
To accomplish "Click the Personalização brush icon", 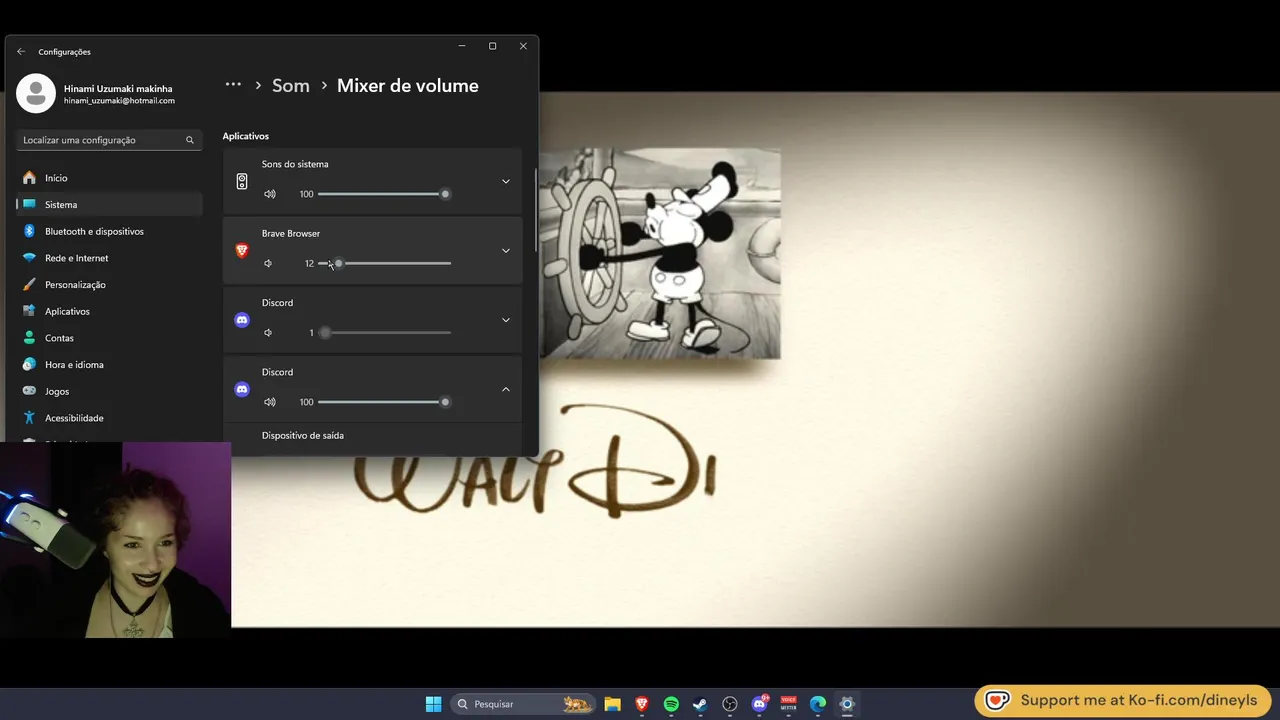I will click(x=29, y=284).
